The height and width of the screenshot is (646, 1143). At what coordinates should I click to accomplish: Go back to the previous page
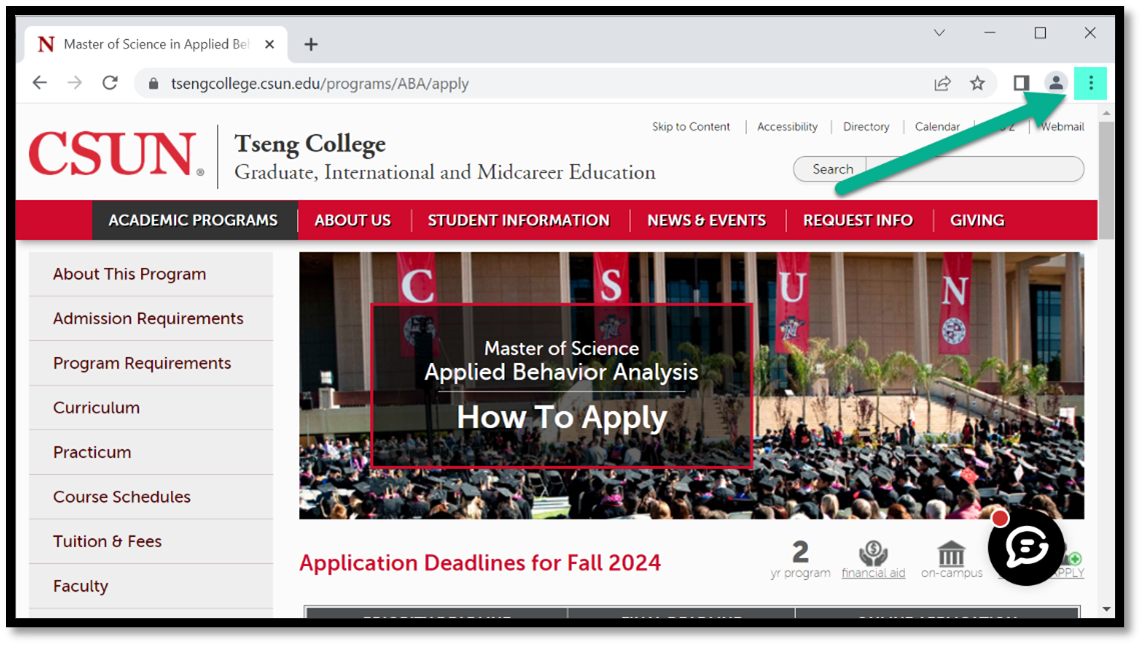point(40,83)
